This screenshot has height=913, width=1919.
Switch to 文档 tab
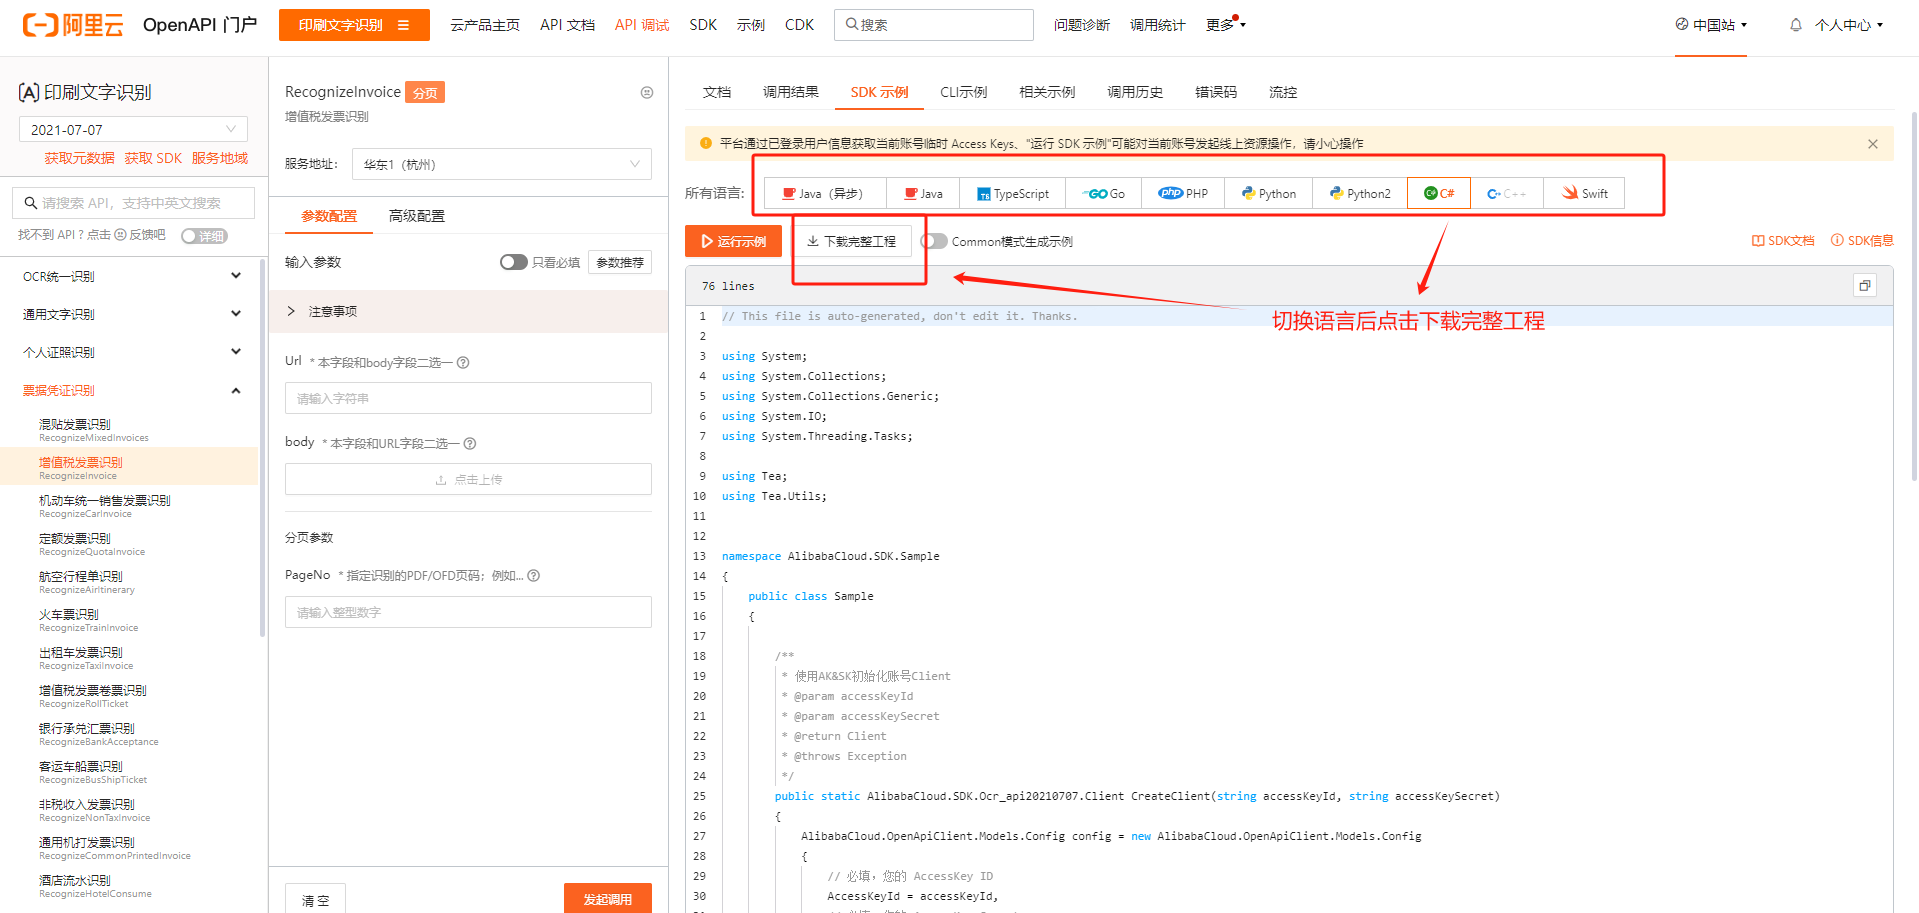[x=717, y=92]
